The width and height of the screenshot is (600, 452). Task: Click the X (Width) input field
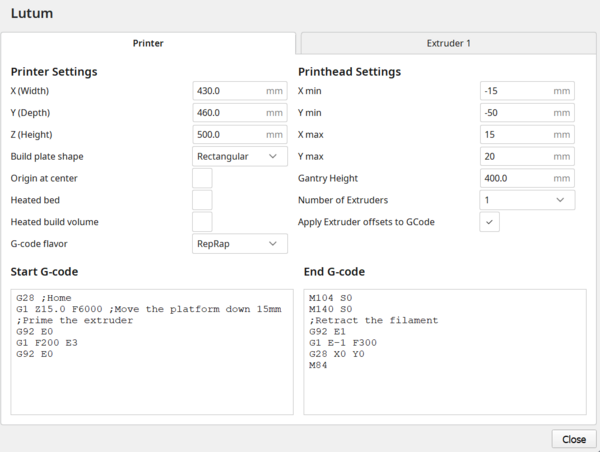point(240,91)
